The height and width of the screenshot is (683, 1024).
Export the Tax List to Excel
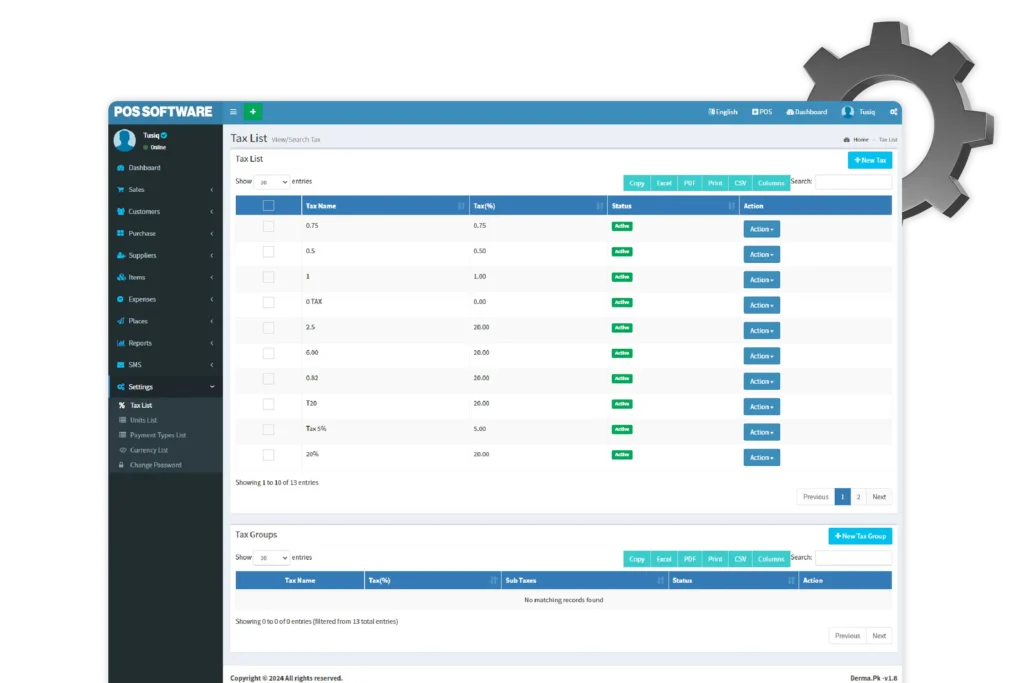tap(664, 183)
